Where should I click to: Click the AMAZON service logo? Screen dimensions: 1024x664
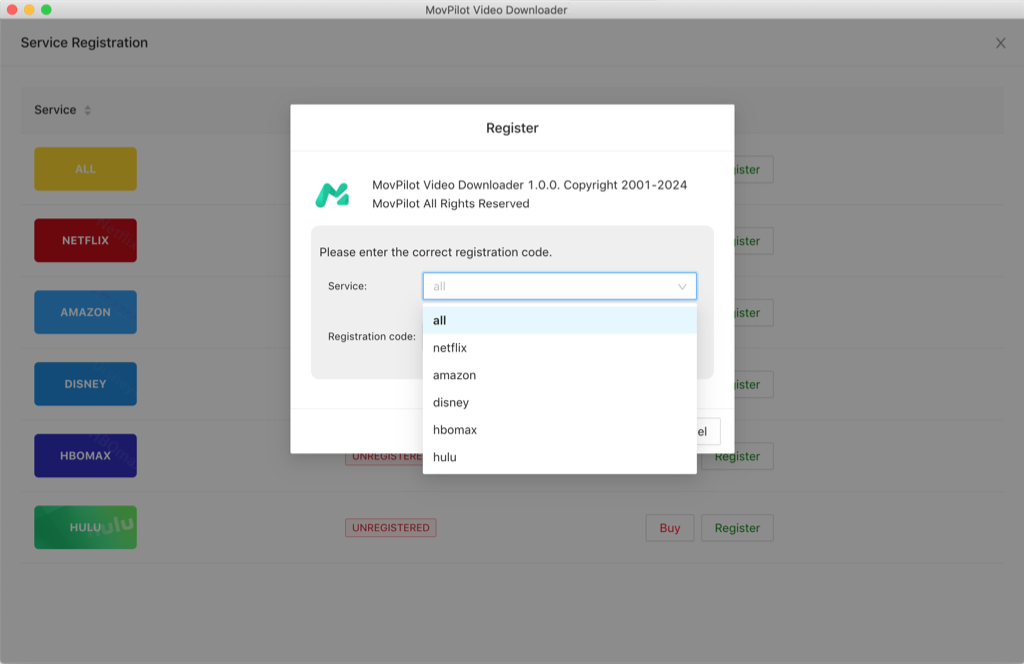coord(85,312)
